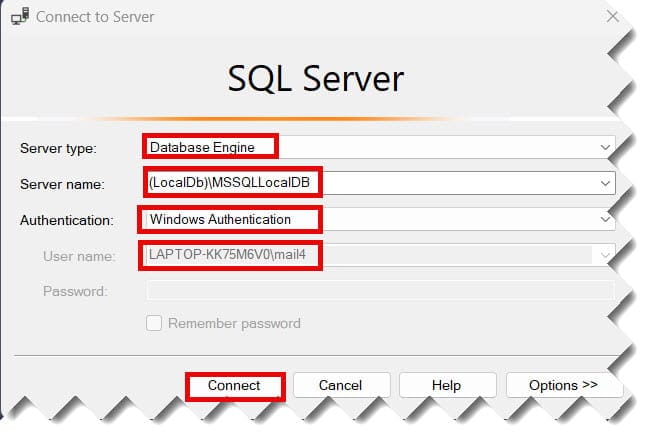
Task: Click the Remember password label text
Action: coord(234,323)
